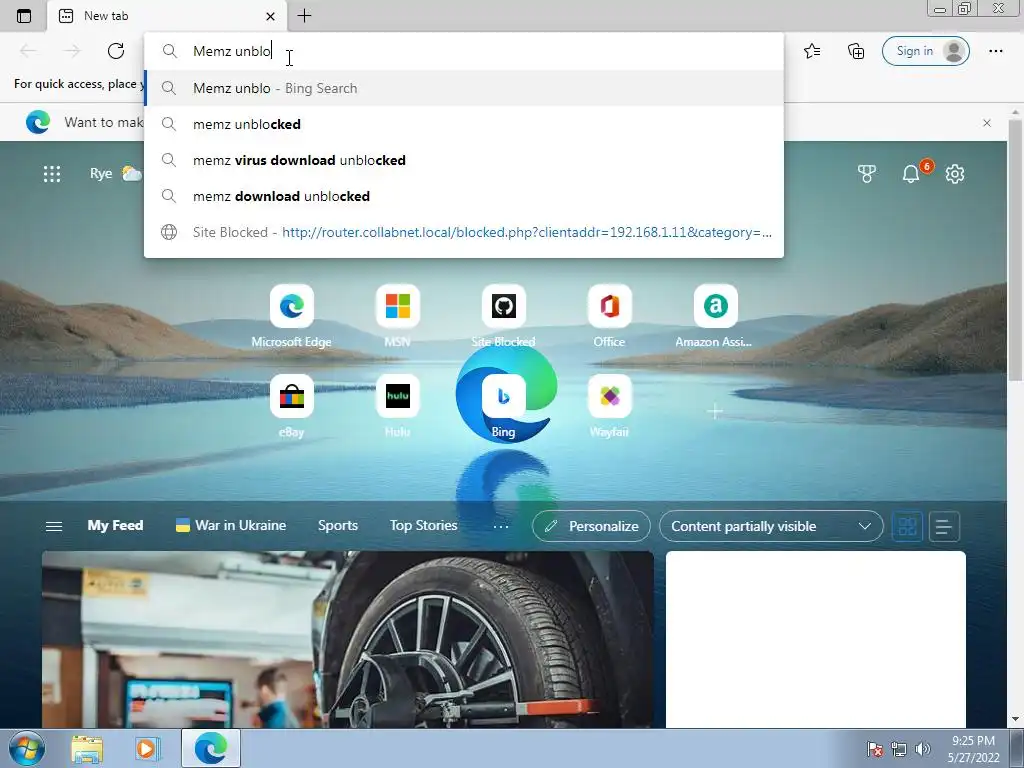The image size is (1024, 768).
Task: Select the My Feed tab
Action: [116, 526]
